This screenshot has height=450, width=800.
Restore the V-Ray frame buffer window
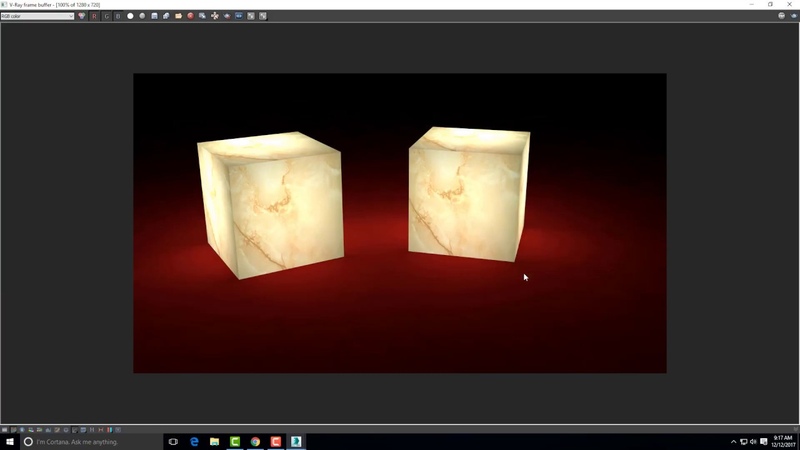tap(770, 5)
